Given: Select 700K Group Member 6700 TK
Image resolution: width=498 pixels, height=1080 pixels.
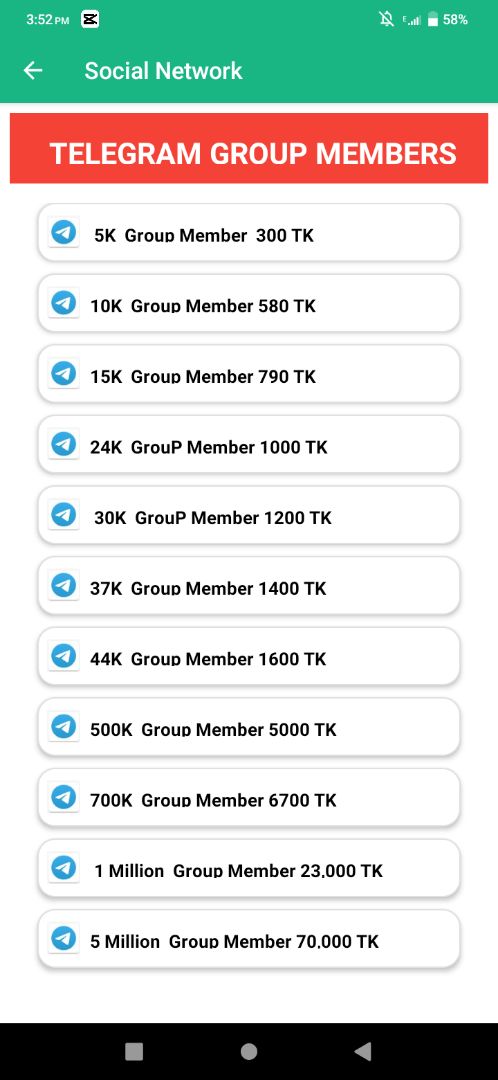Looking at the screenshot, I should (x=249, y=797).
